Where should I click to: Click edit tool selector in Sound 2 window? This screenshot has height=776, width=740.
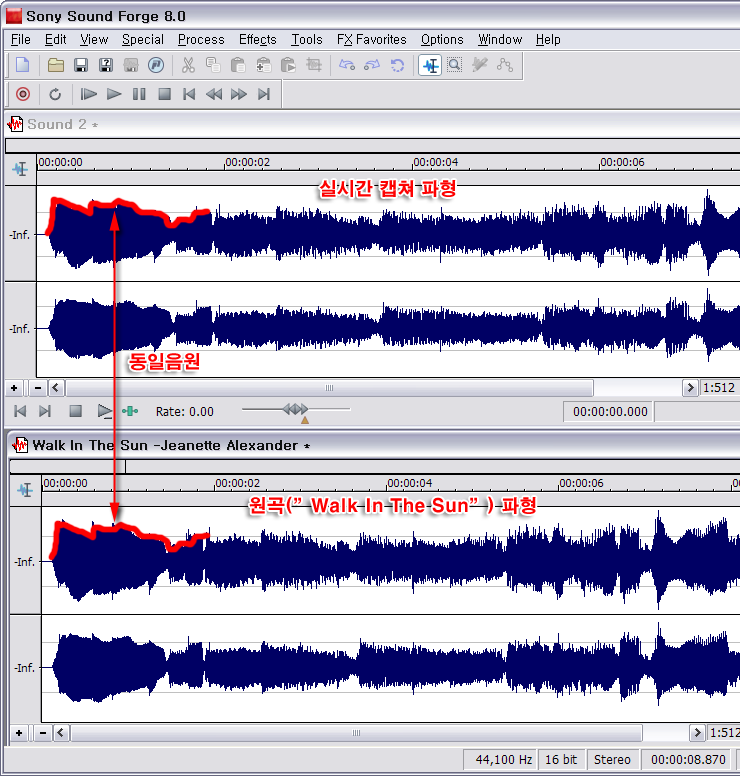20,169
